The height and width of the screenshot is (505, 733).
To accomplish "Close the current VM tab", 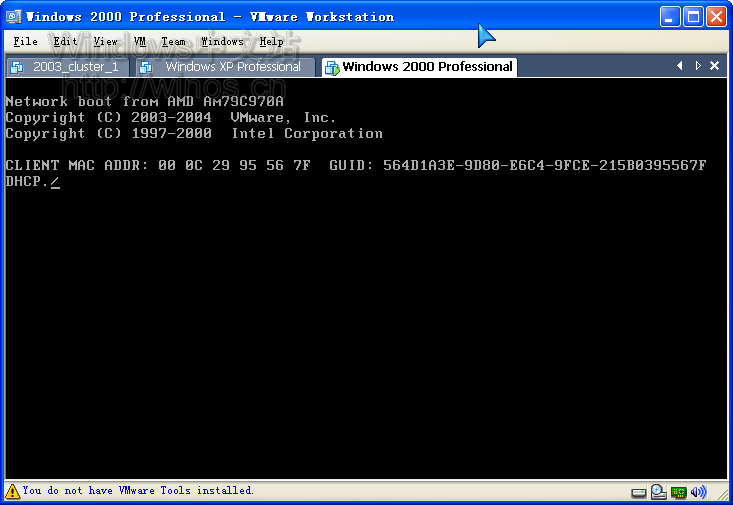I will (714, 66).
